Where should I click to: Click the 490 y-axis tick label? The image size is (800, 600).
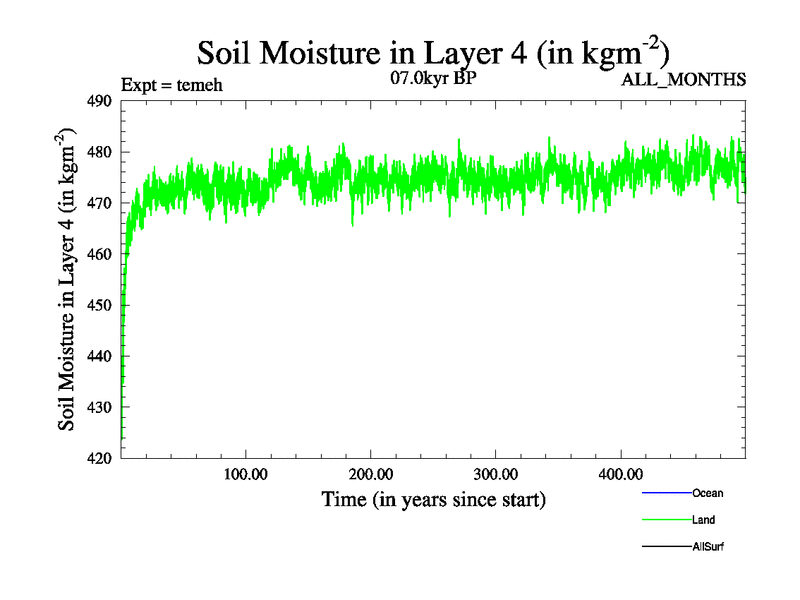coord(101,101)
